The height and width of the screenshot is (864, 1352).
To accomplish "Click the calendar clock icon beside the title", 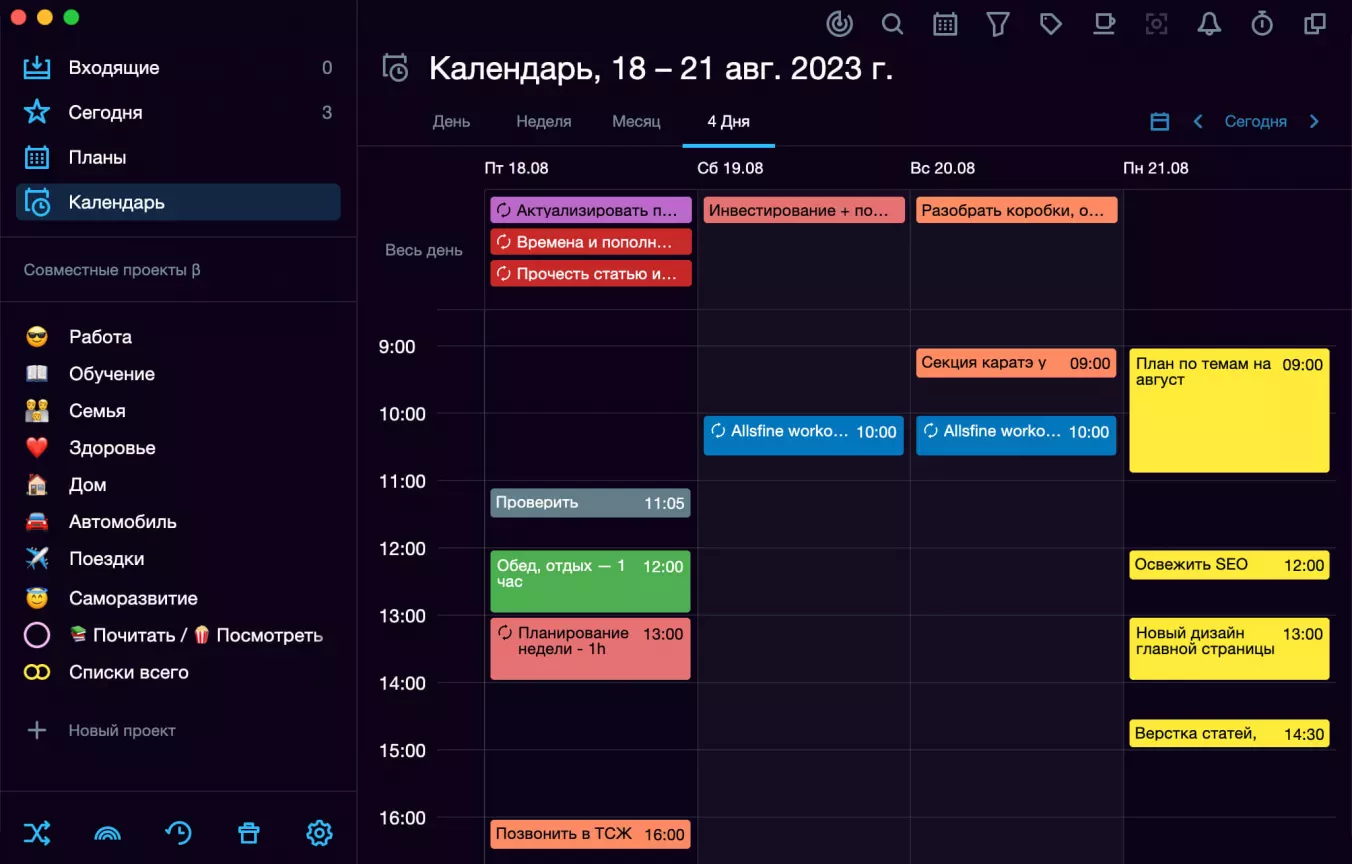I will [x=395, y=68].
